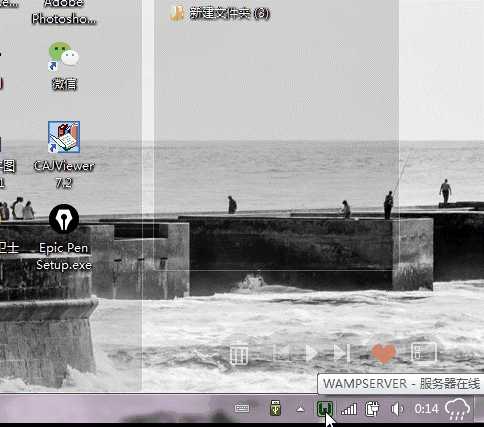Viewport: 484px width, 427px height.
Task: Open the on-screen keyboard tray icon
Action: (x=242, y=408)
